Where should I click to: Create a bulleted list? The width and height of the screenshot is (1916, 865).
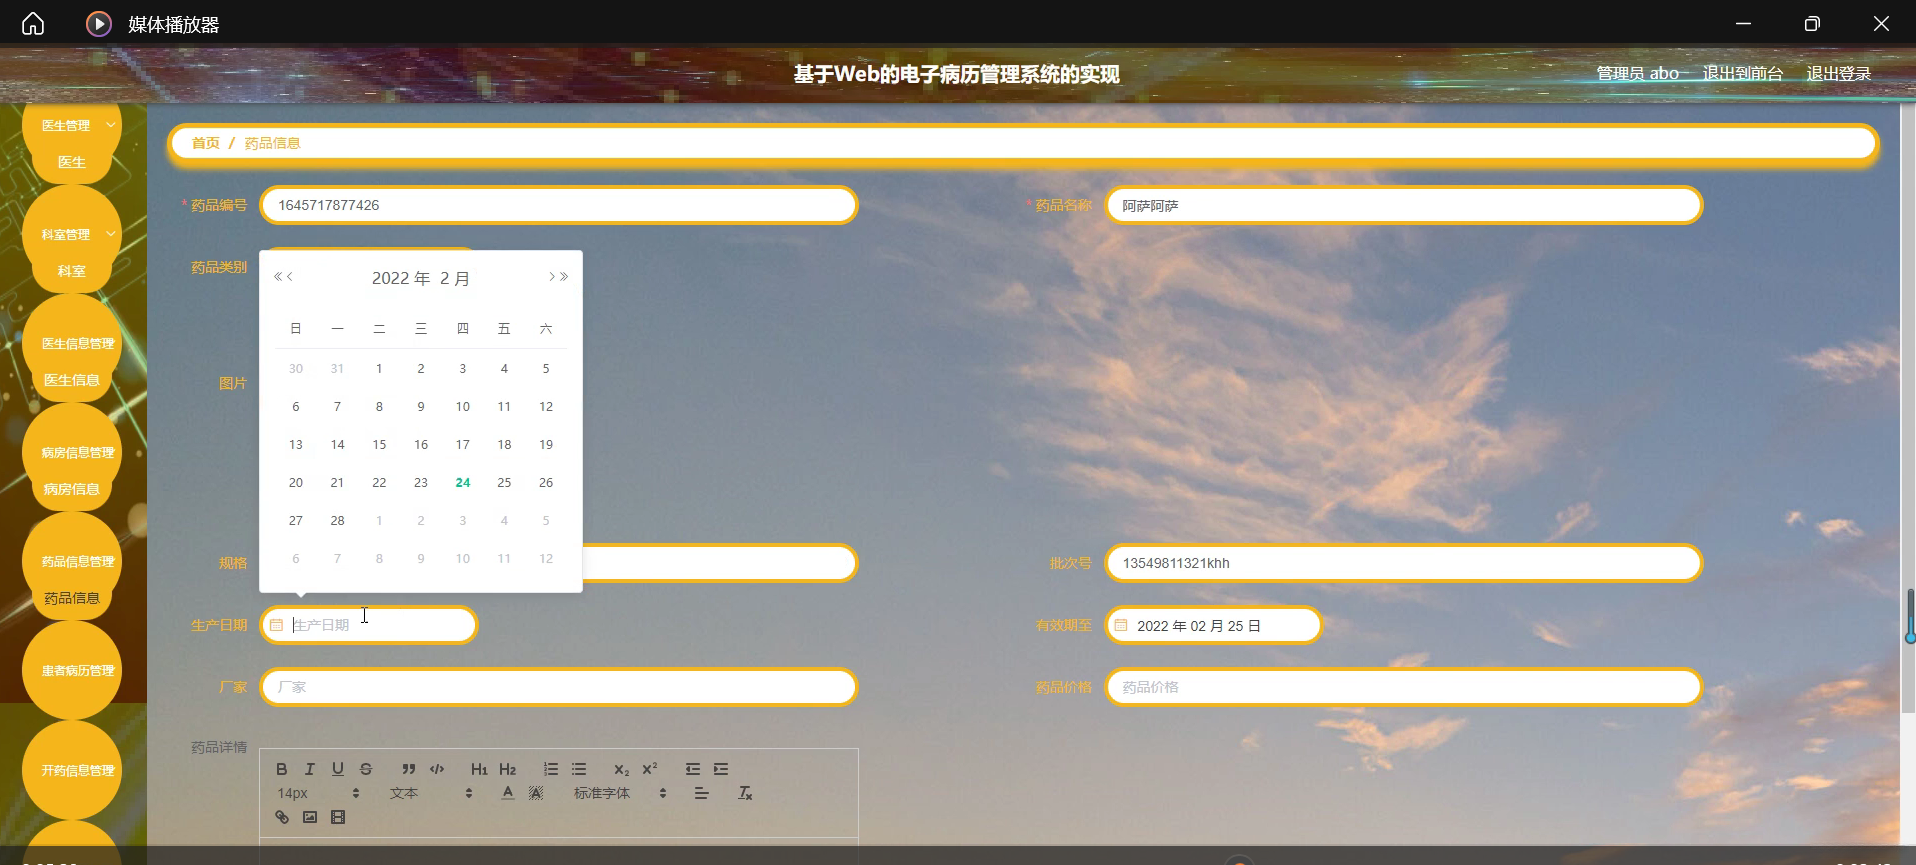click(579, 769)
